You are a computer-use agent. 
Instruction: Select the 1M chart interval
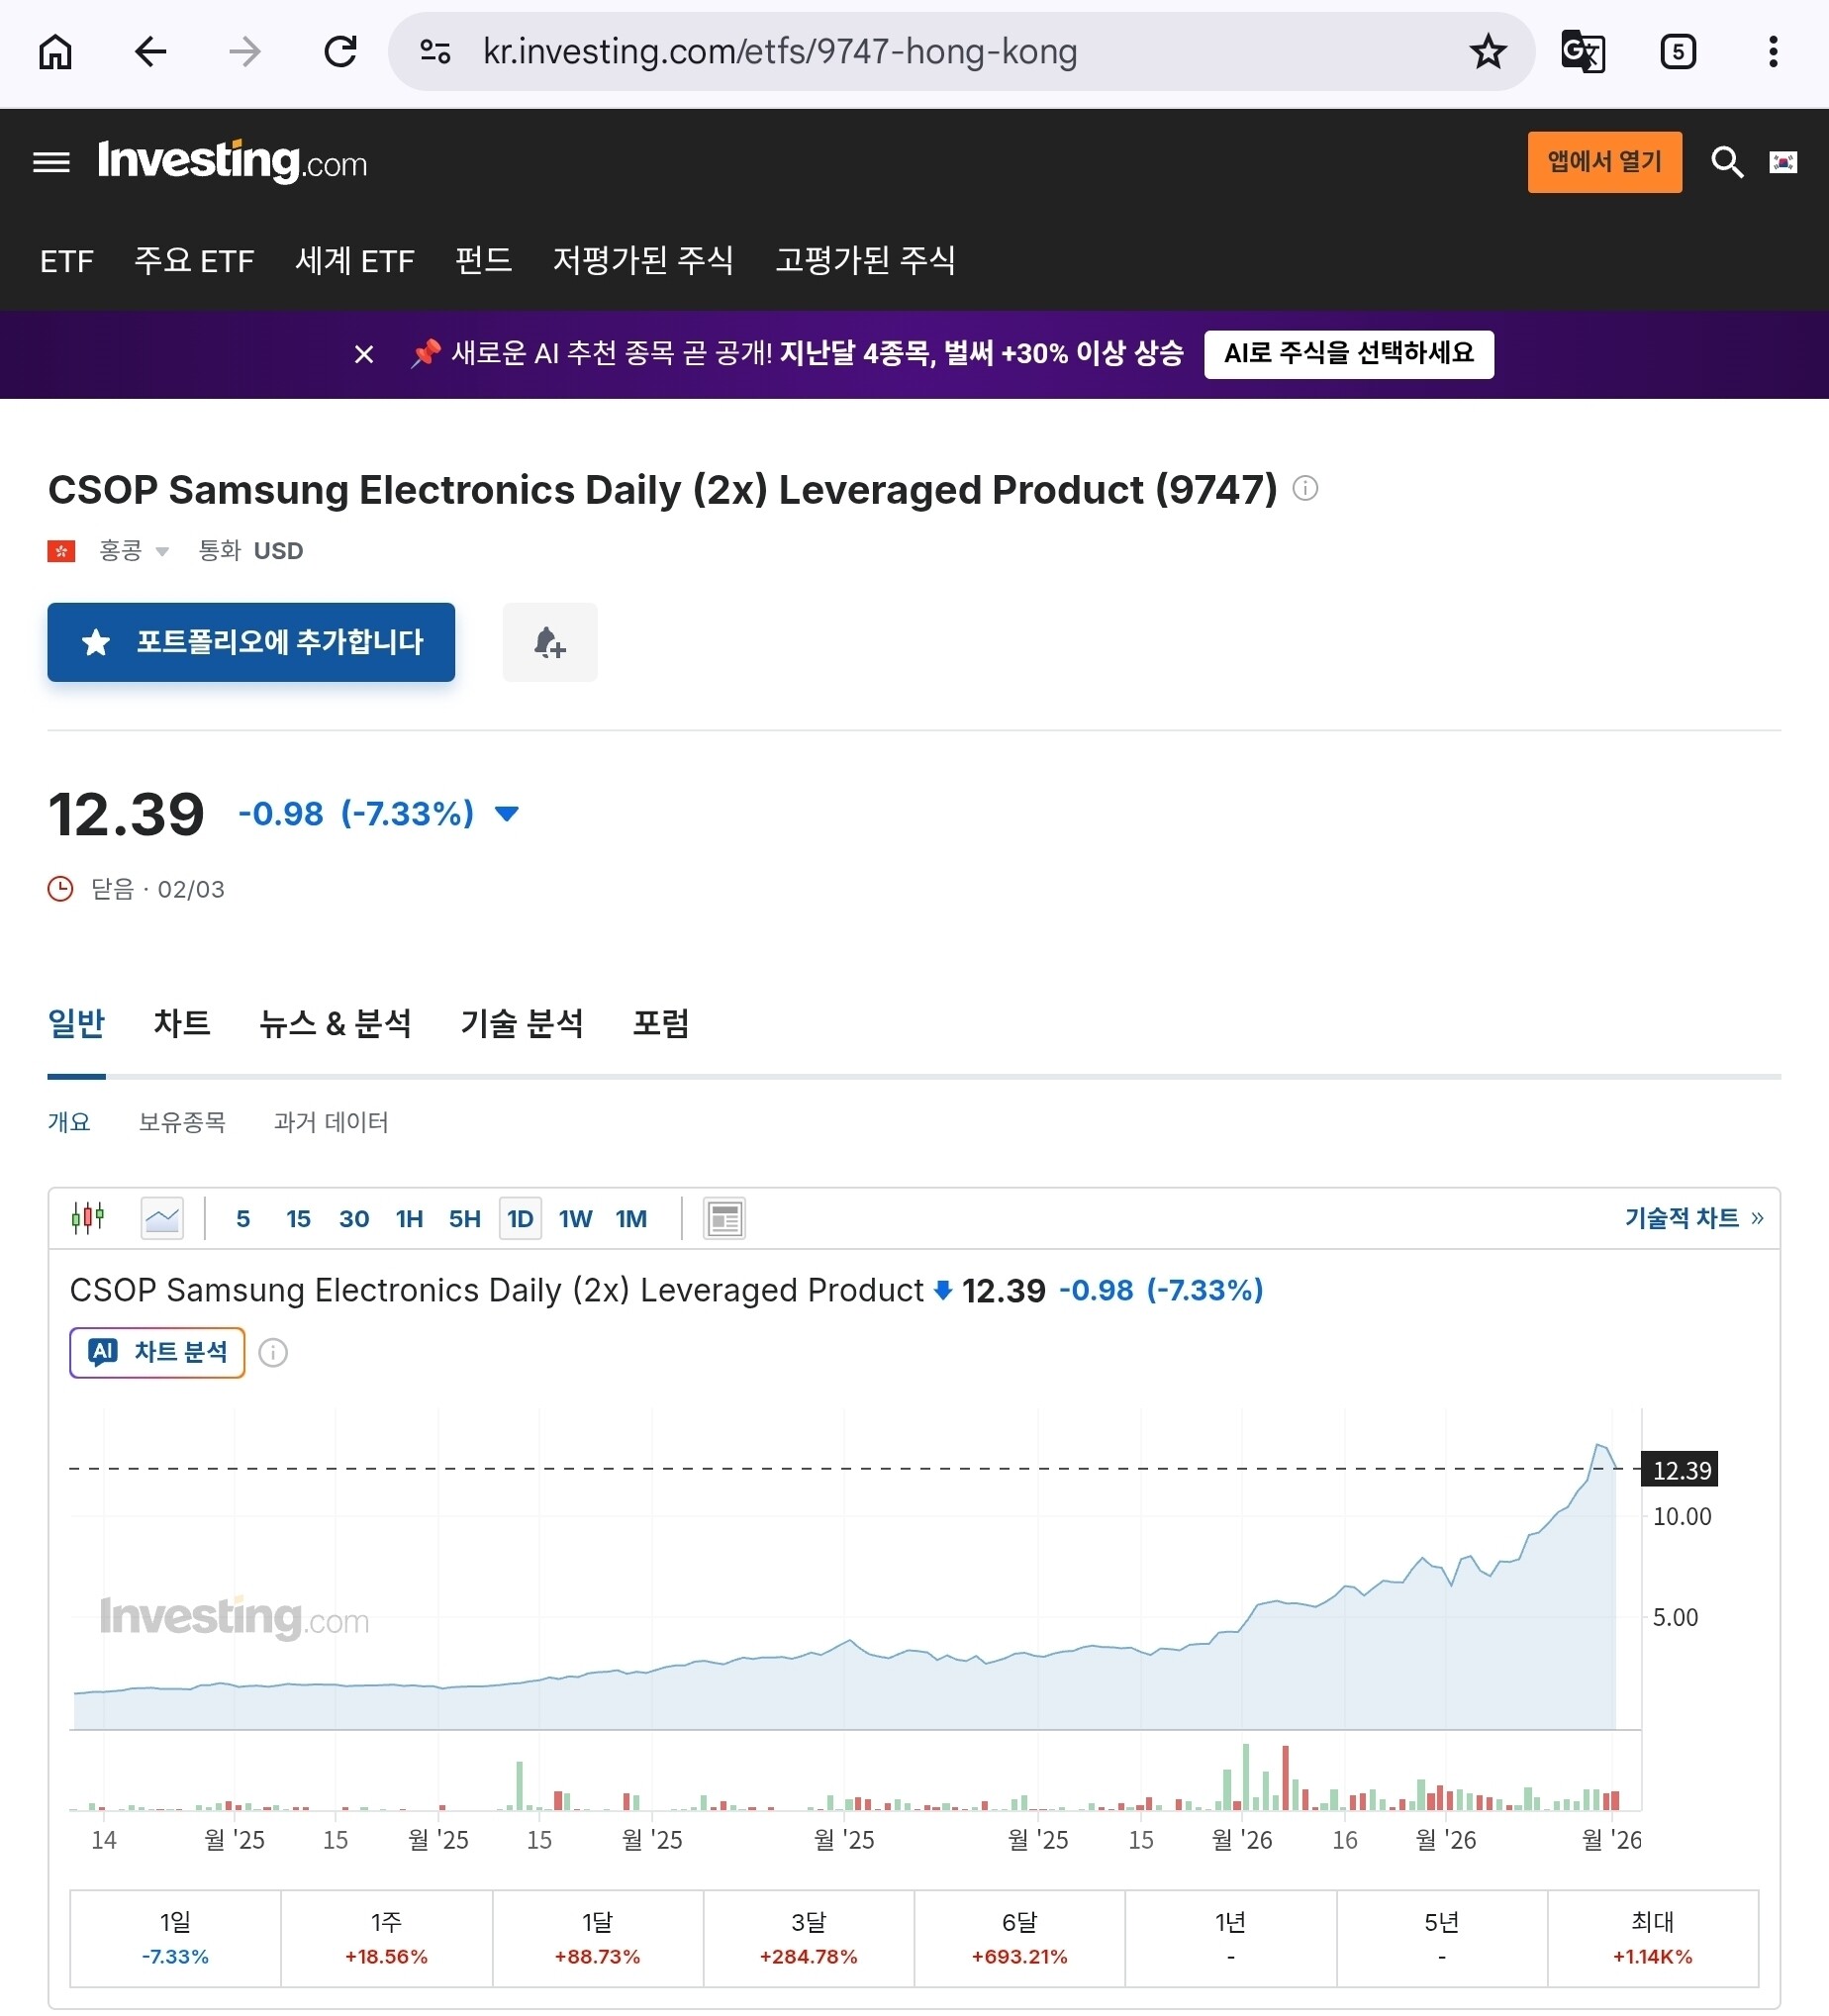(x=631, y=1218)
